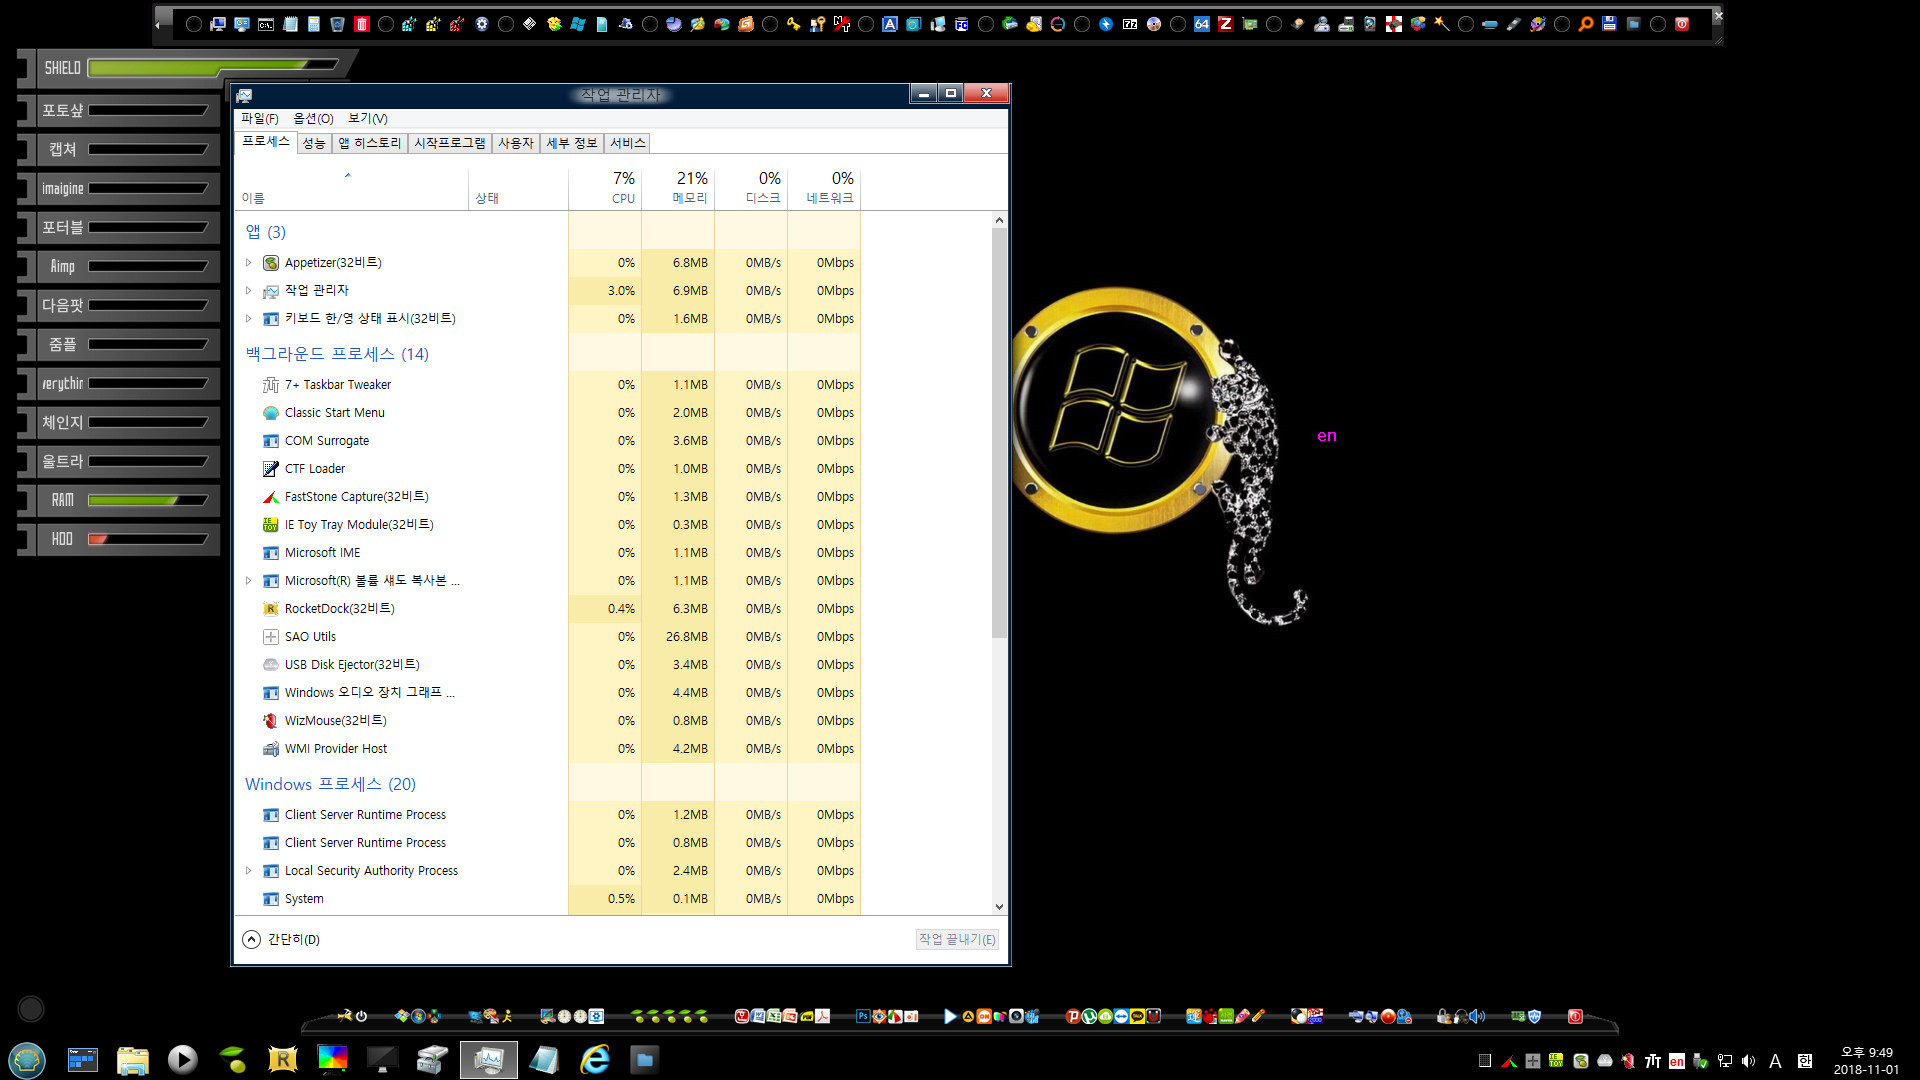
Task: Toggle the red en language indicator in tray
Action: point(1677,1061)
